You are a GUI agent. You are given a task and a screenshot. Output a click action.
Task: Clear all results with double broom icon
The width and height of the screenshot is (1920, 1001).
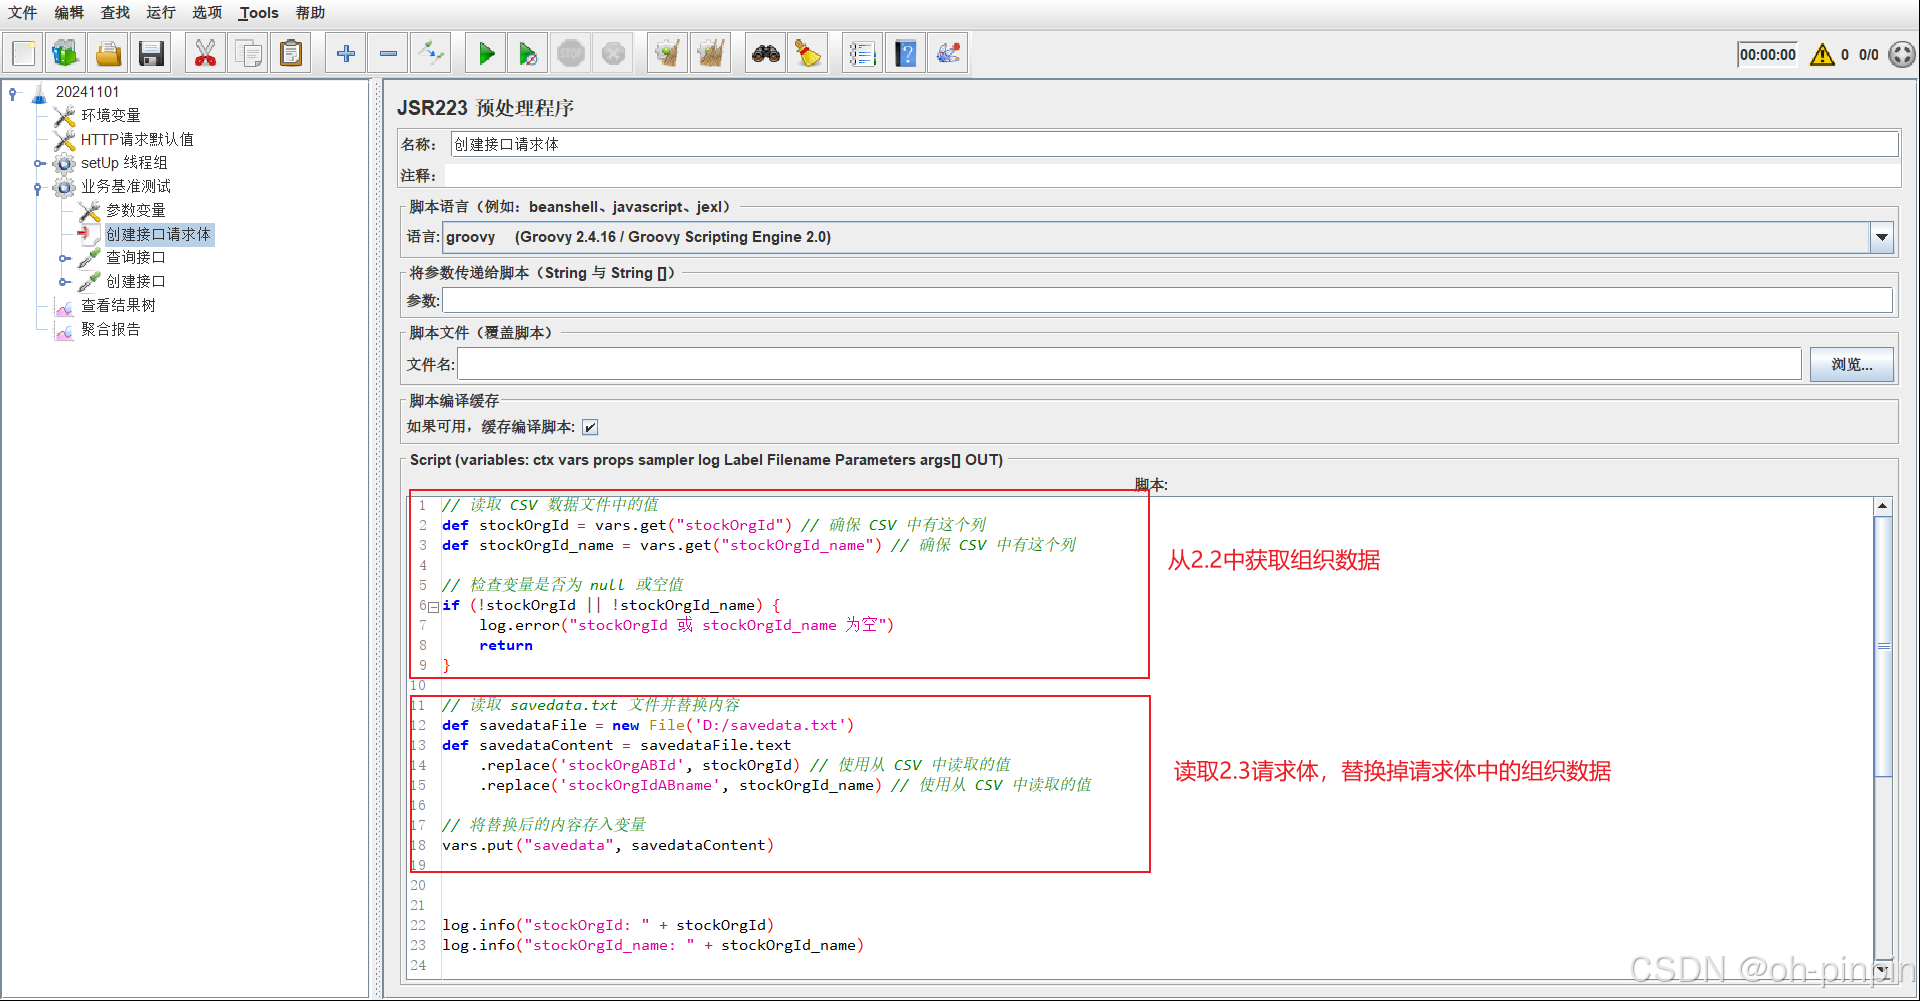click(x=710, y=53)
